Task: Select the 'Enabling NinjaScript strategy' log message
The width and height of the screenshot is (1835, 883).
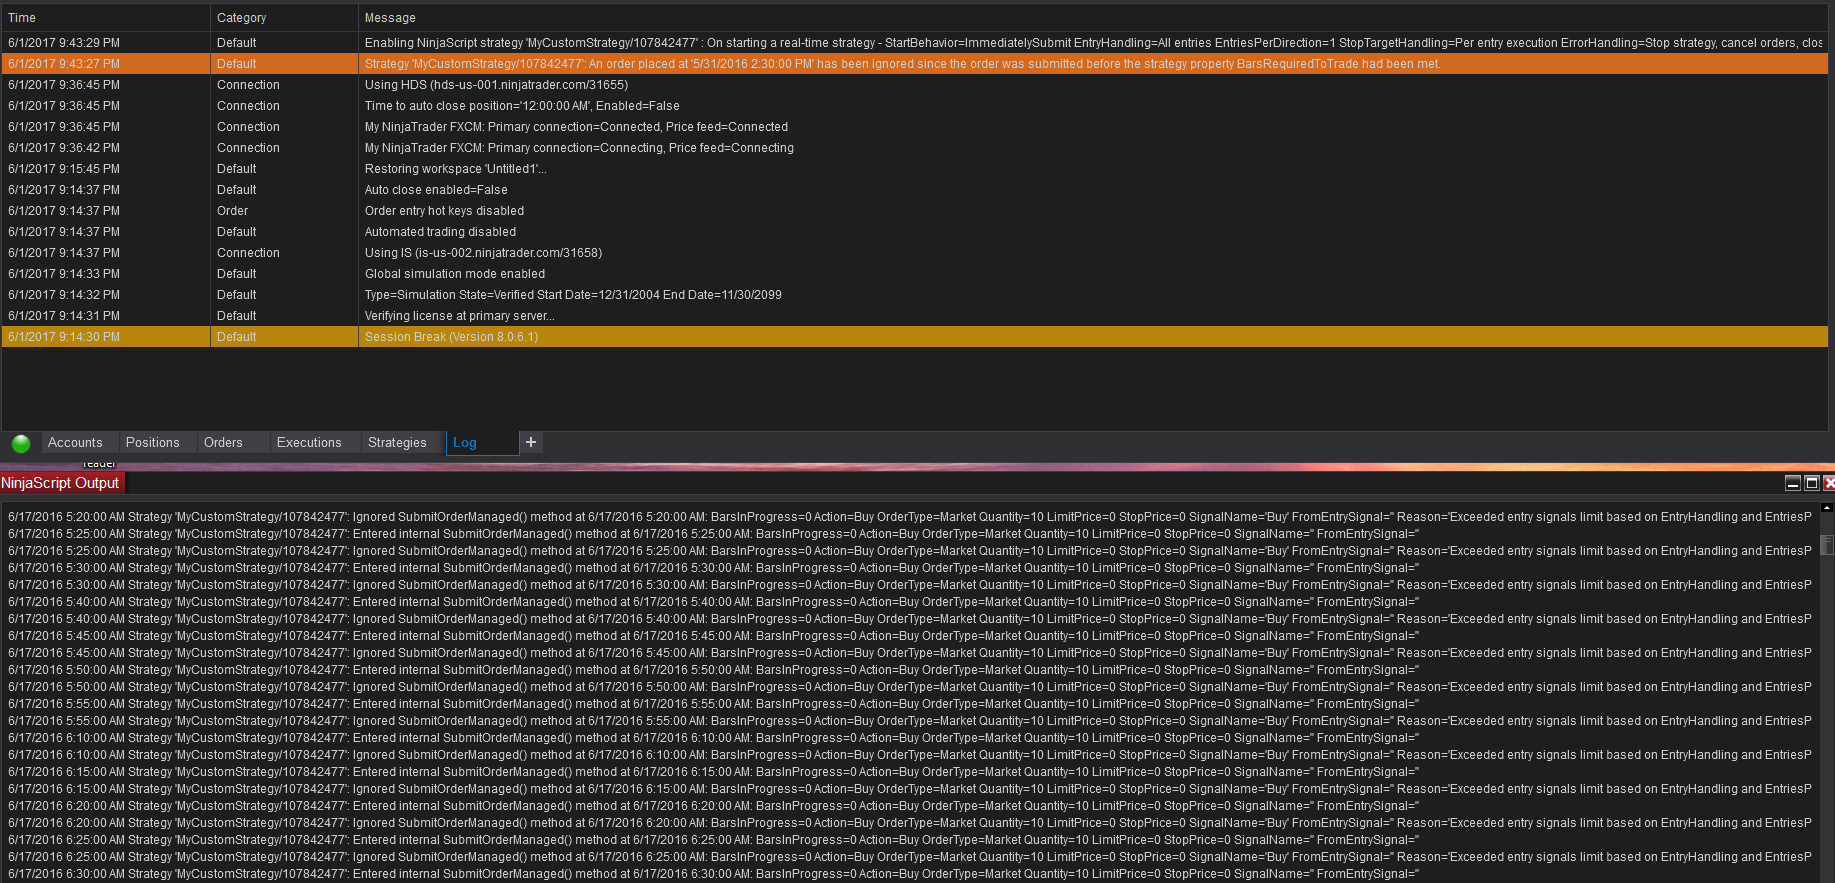Action: coord(1093,43)
